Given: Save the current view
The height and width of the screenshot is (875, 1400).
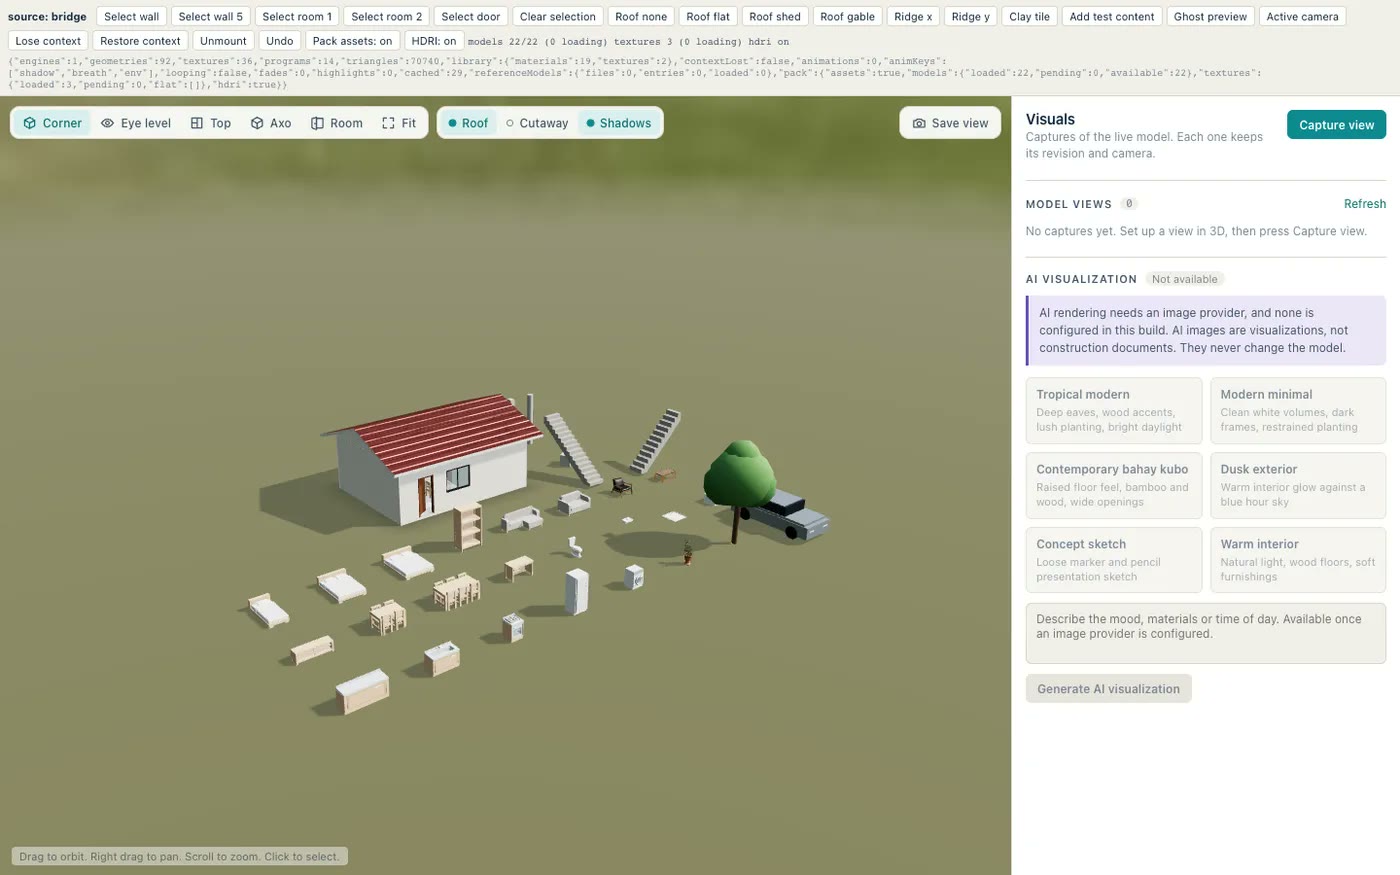Looking at the screenshot, I should [x=951, y=123].
